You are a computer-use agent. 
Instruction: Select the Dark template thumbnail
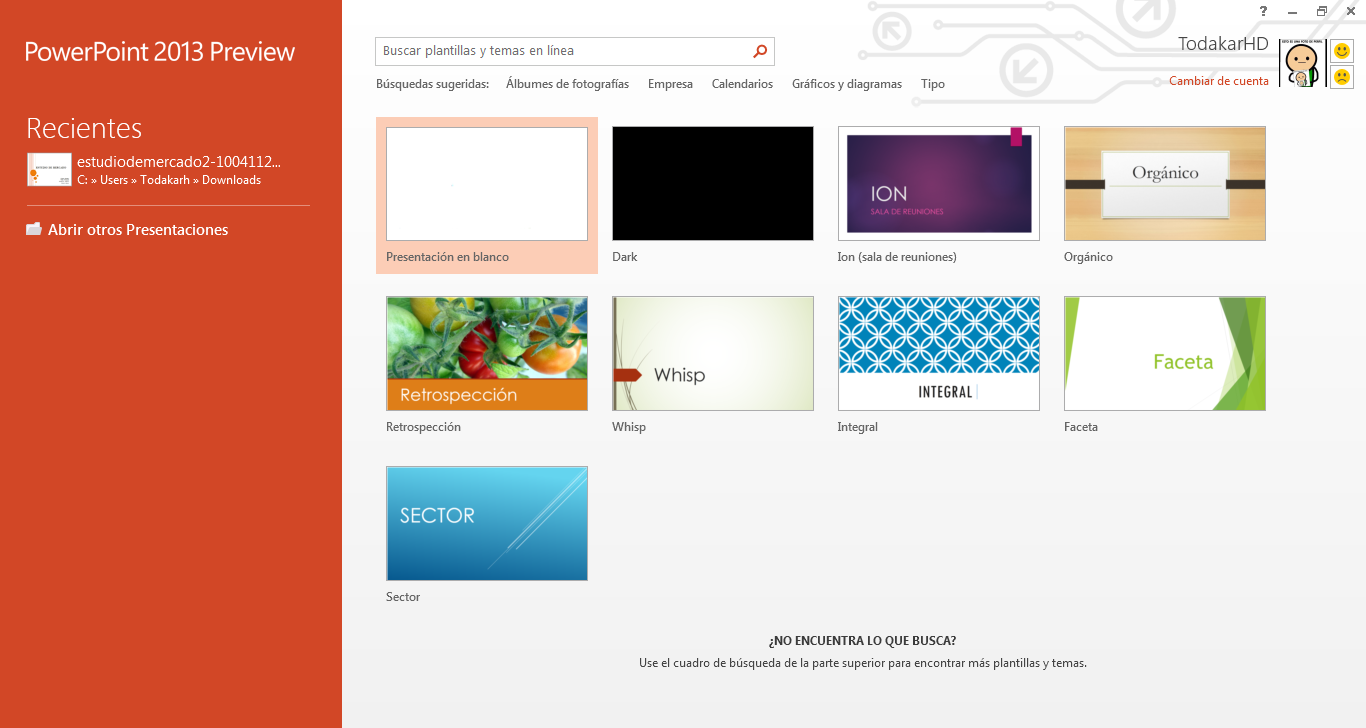pos(713,184)
